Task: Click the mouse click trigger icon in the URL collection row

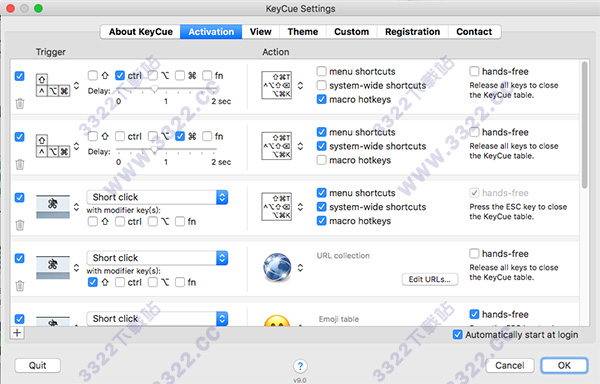Action: click(53, 267)
